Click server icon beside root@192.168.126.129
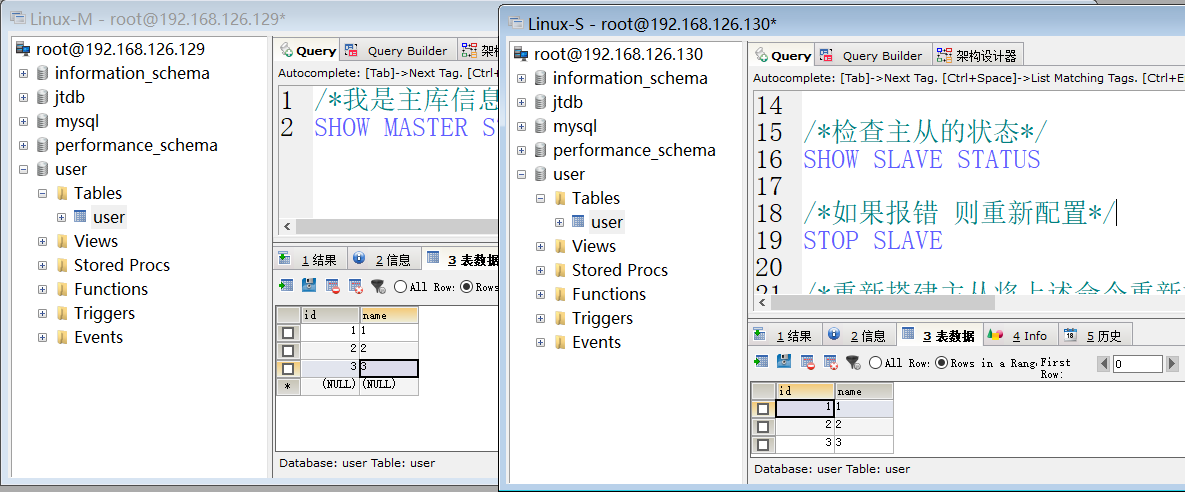This screenshot has height=492, width=1185. tap(23, 50)
